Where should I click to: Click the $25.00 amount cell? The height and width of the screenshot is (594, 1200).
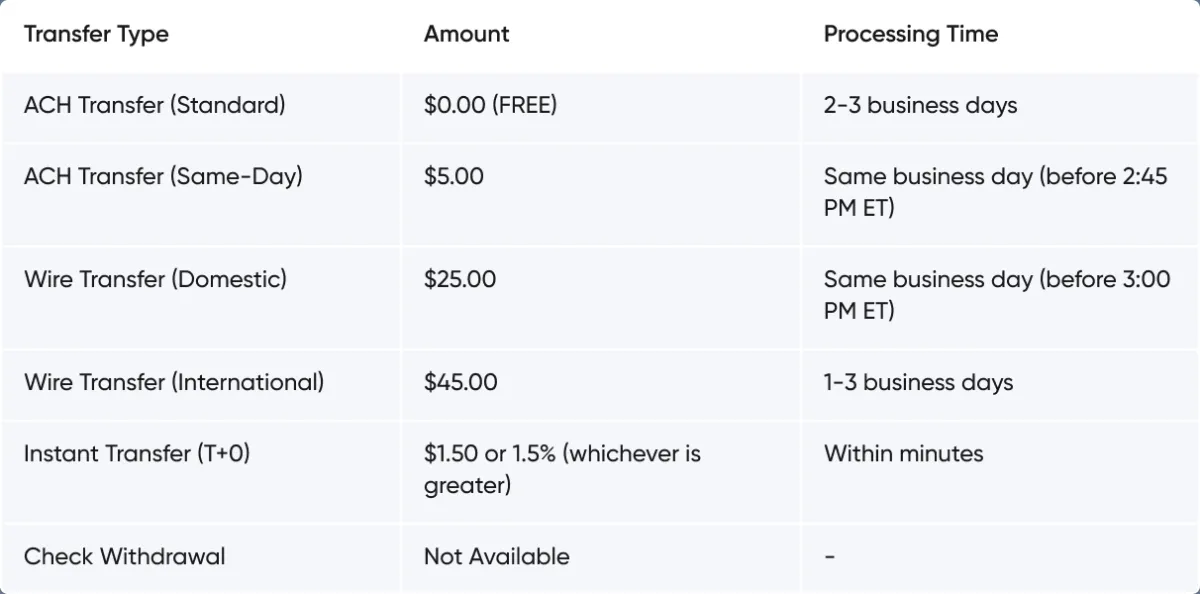[x=460, y=279]
